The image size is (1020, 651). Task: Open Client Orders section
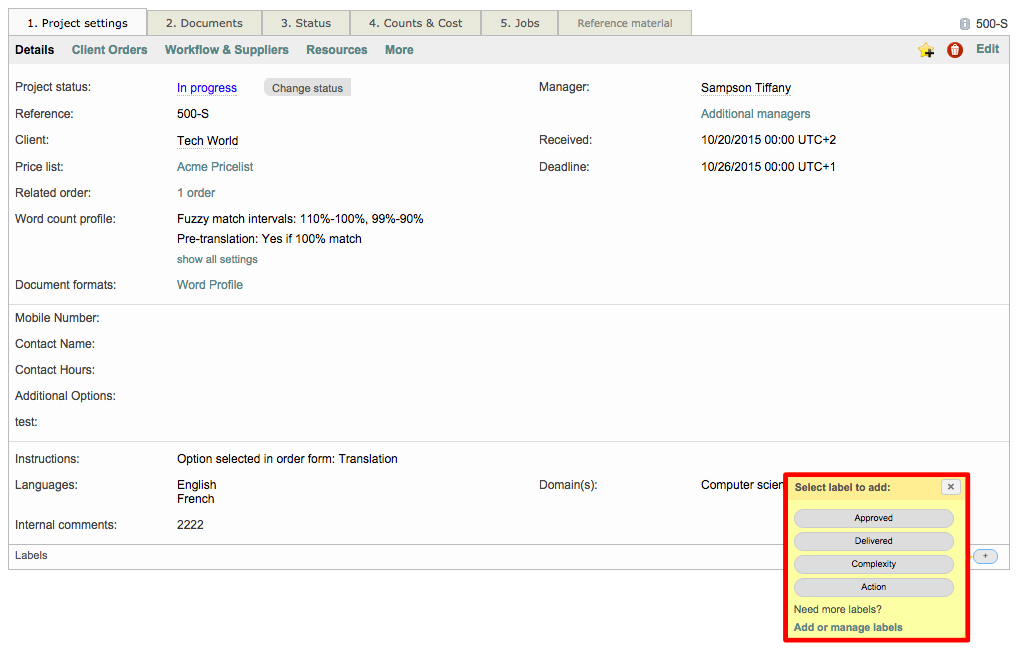coord(109,50)
